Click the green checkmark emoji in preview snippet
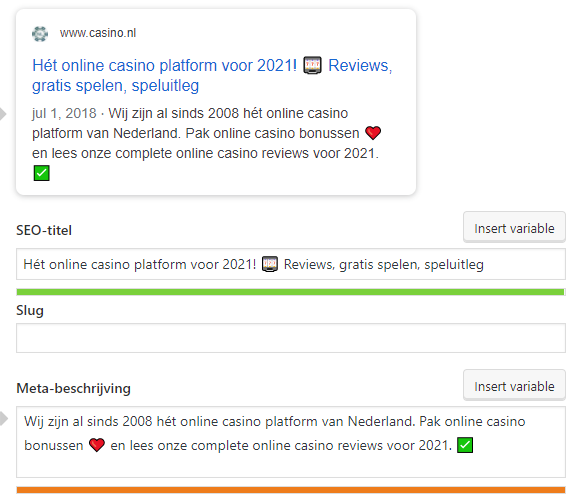The height and width of the screenshot is (502, 583). click(41, 173)
